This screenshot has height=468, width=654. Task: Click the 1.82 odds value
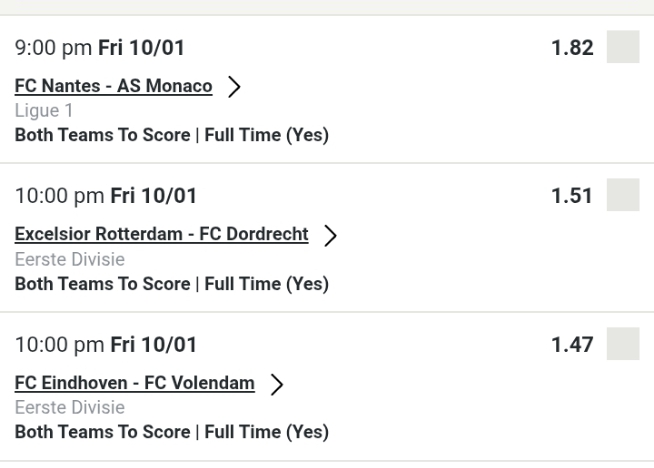tap(572, 47)
